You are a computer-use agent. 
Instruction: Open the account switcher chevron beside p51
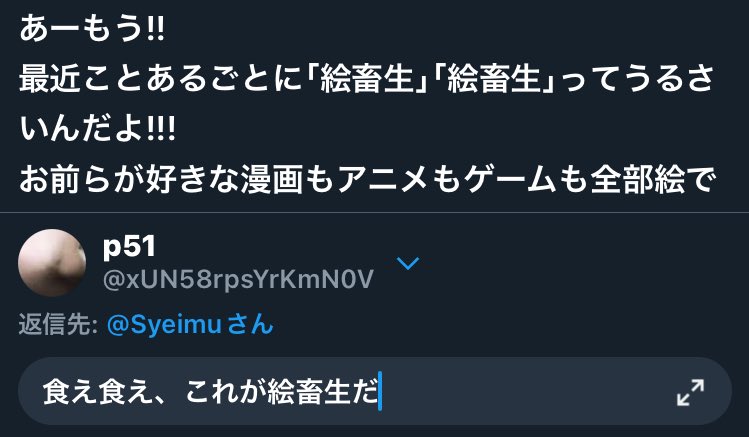pyautogui.click(x=408, y=263)
